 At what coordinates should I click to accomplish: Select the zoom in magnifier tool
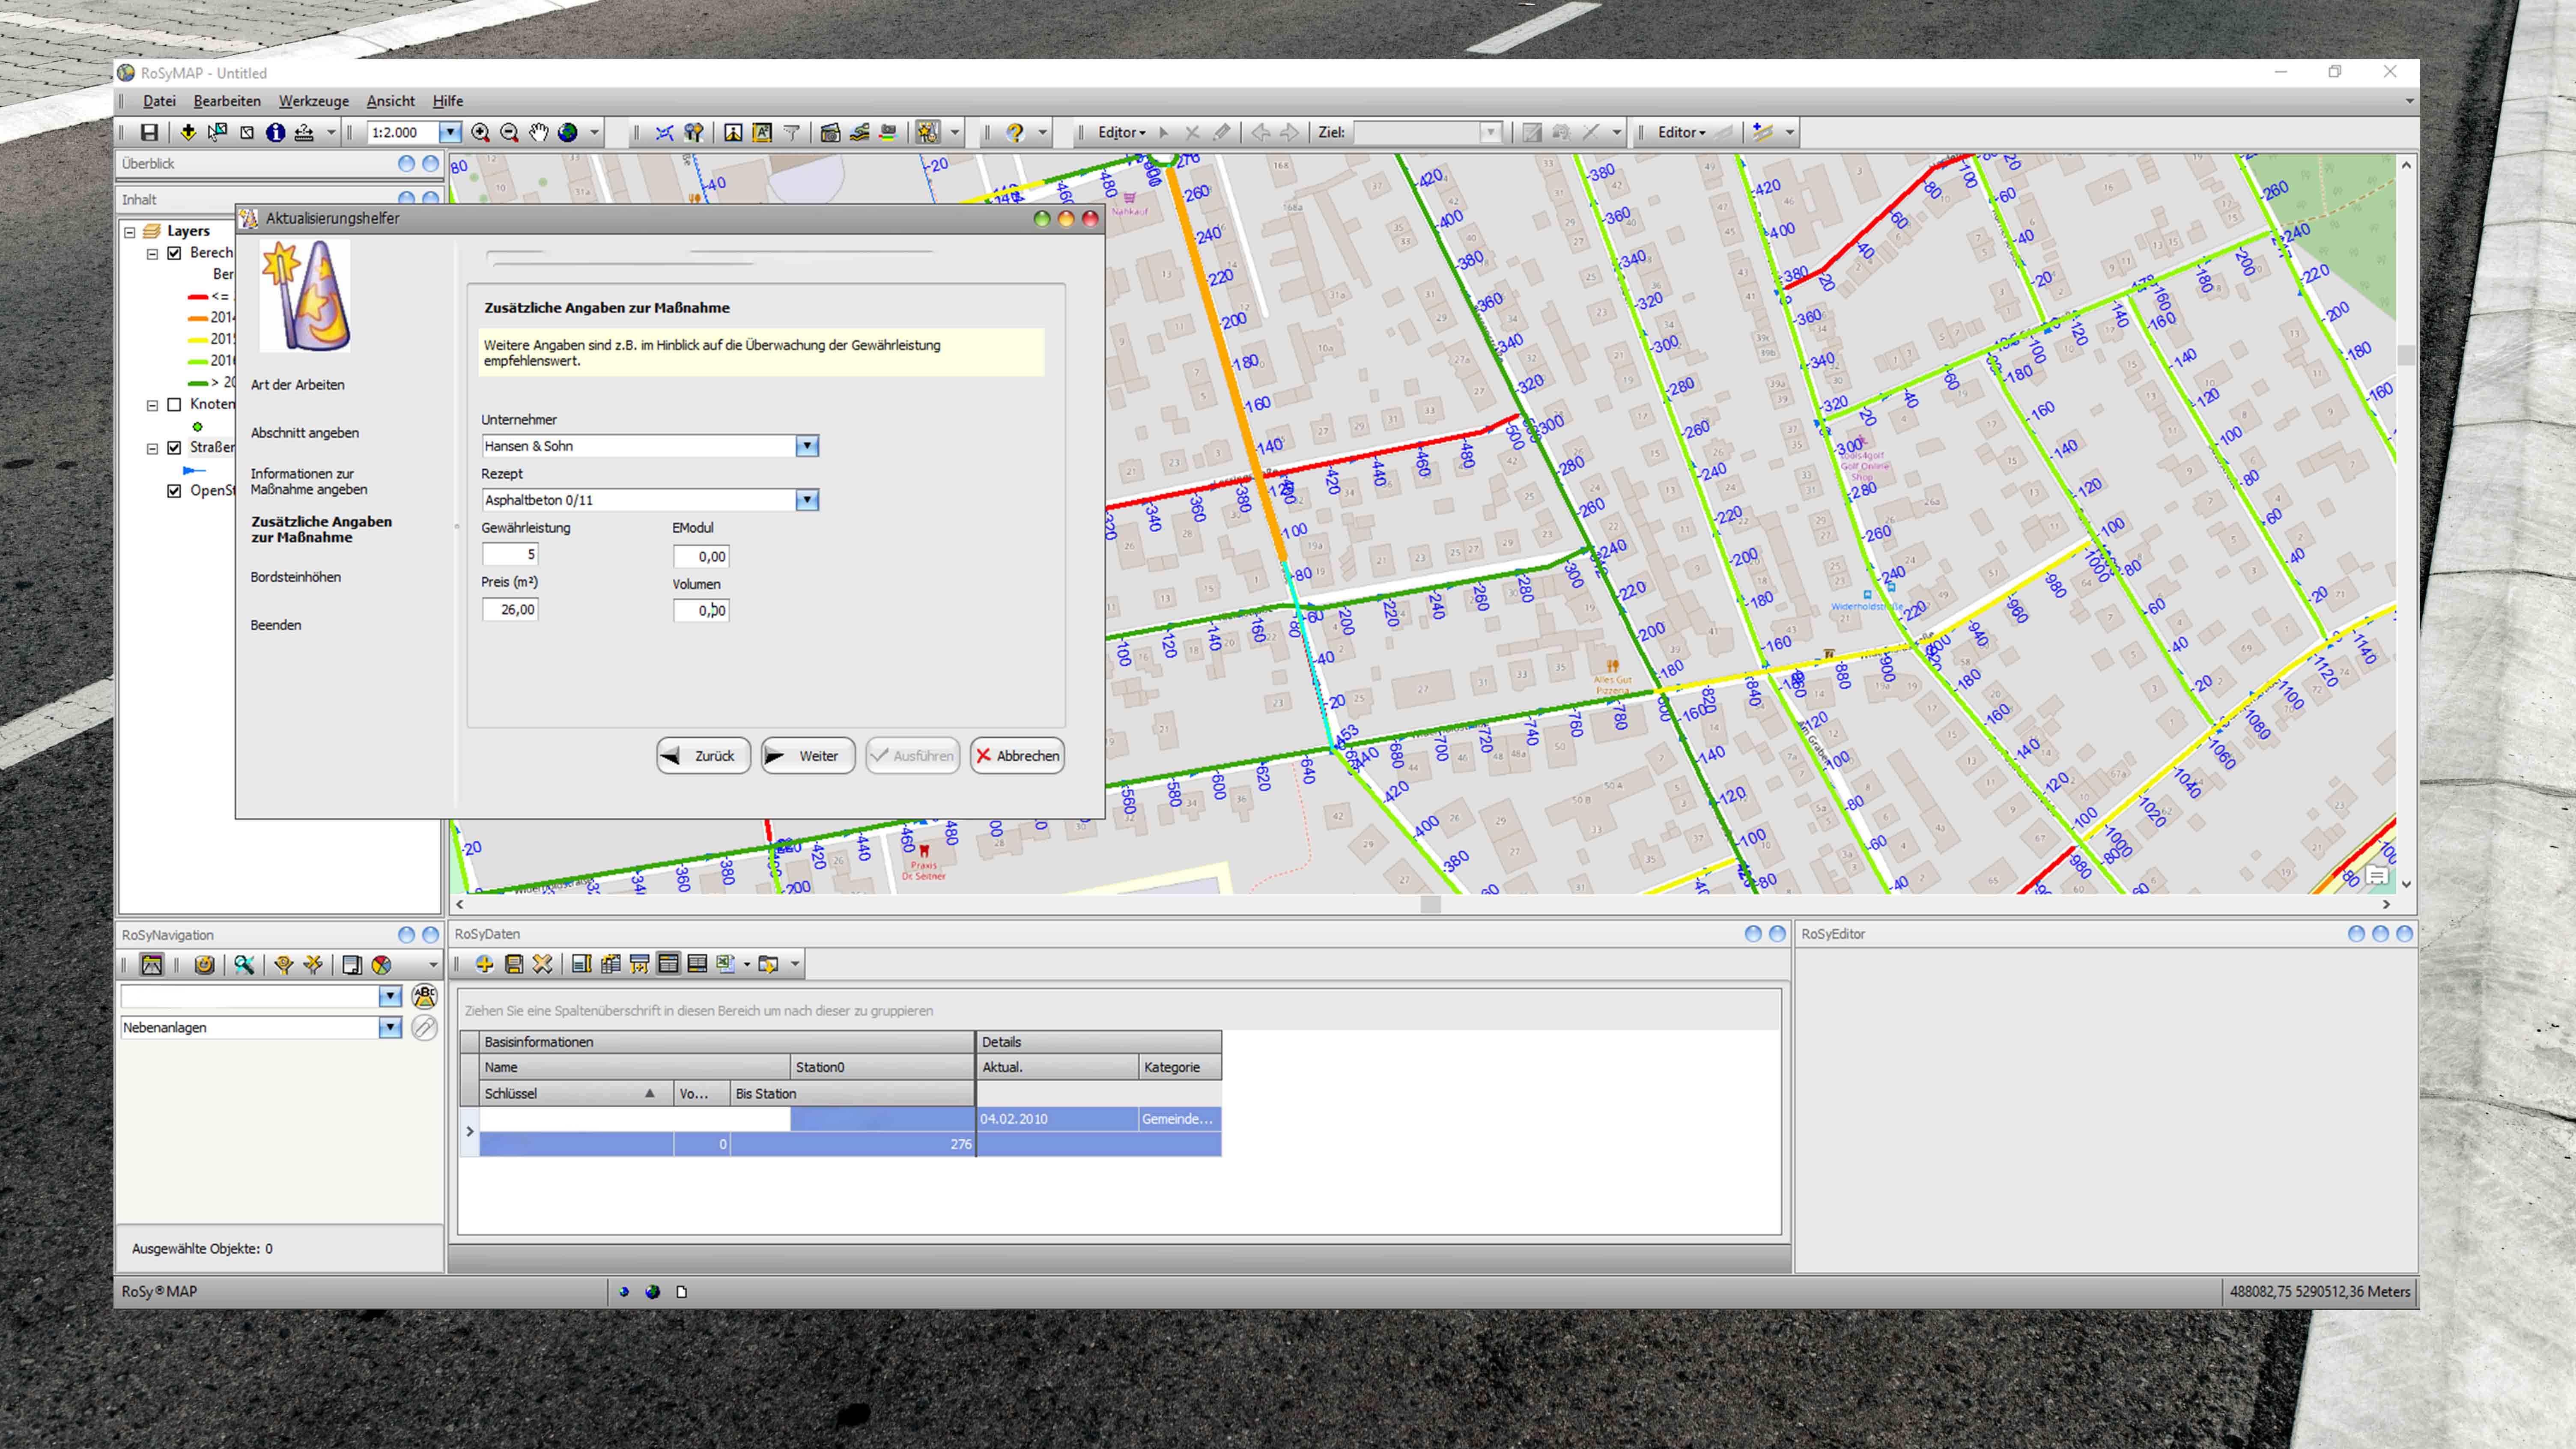pyautogui.click(x=481, y=132)
